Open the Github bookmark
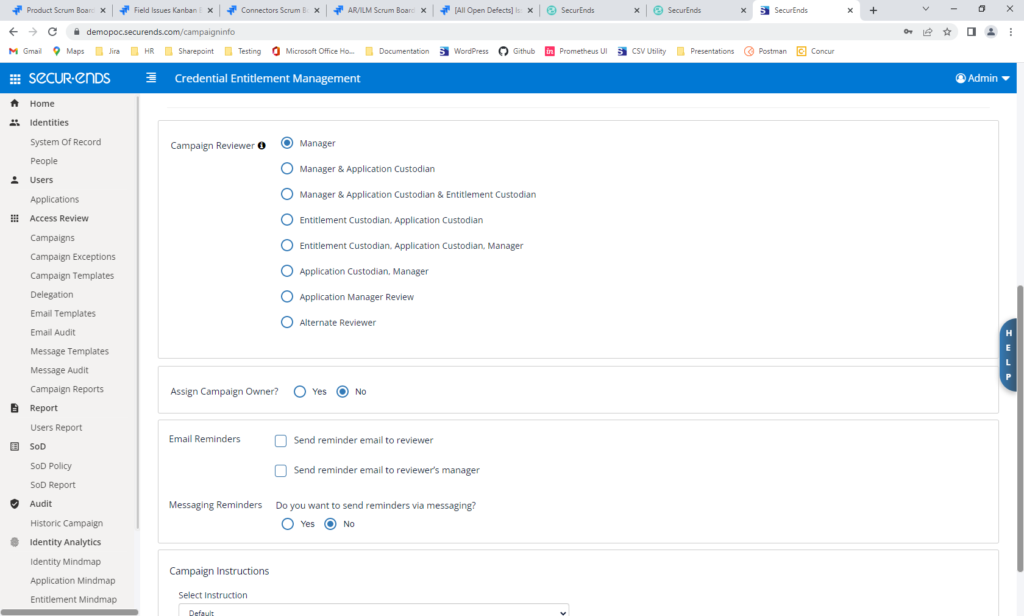Image resolution: width=1024 pixels, height=616 pixels. [x=517, y=51]
